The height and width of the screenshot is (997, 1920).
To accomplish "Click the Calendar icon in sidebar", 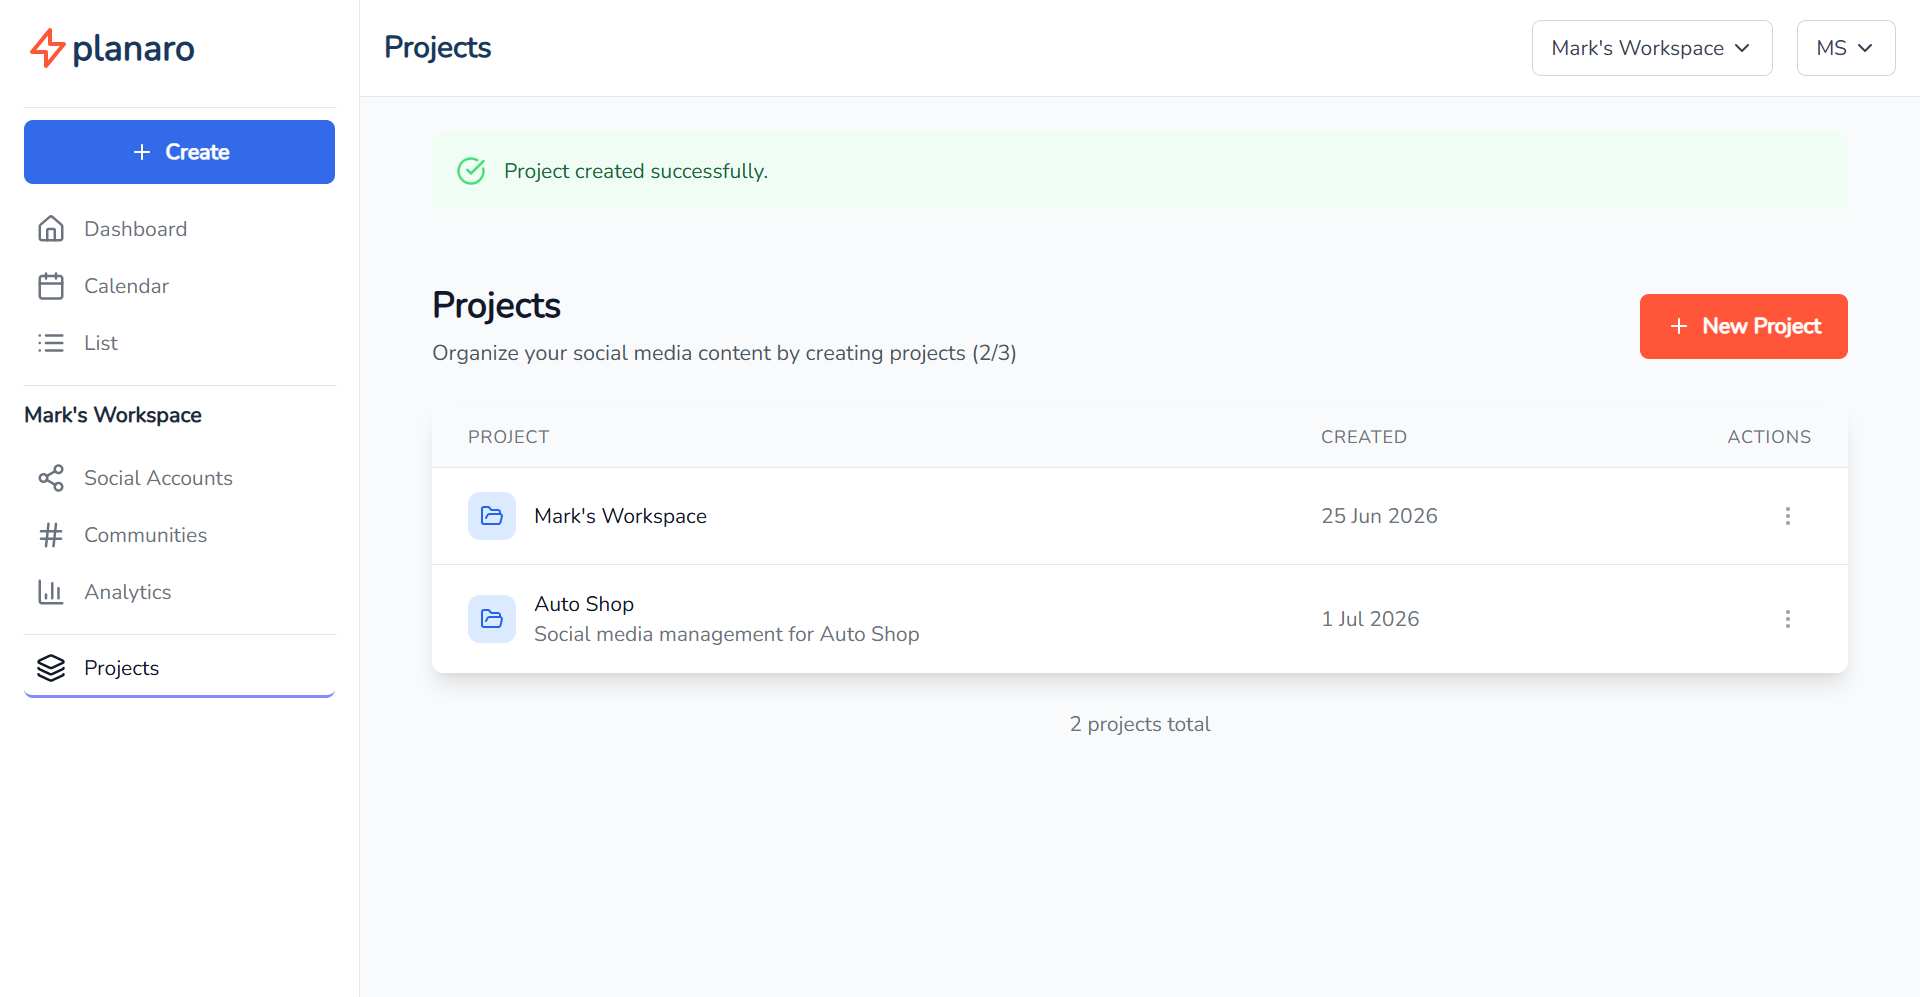I will 51,286.
